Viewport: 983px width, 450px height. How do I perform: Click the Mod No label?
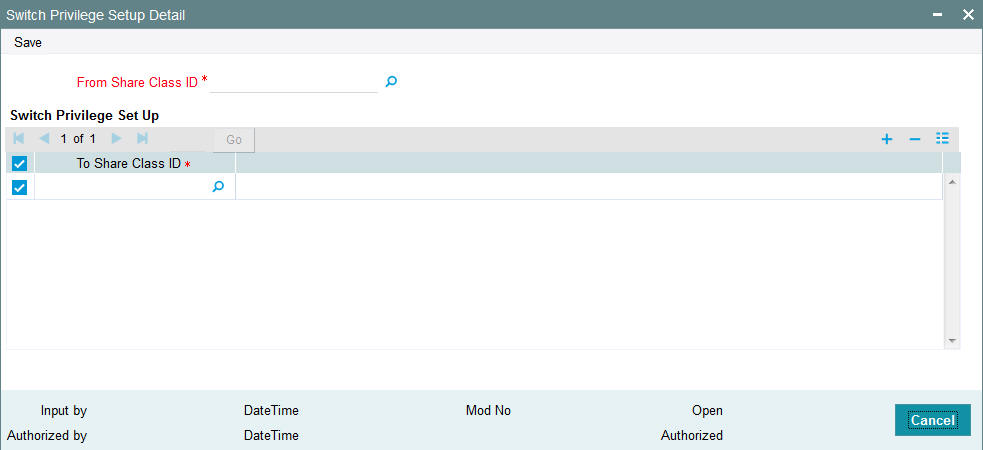[488, 411]
